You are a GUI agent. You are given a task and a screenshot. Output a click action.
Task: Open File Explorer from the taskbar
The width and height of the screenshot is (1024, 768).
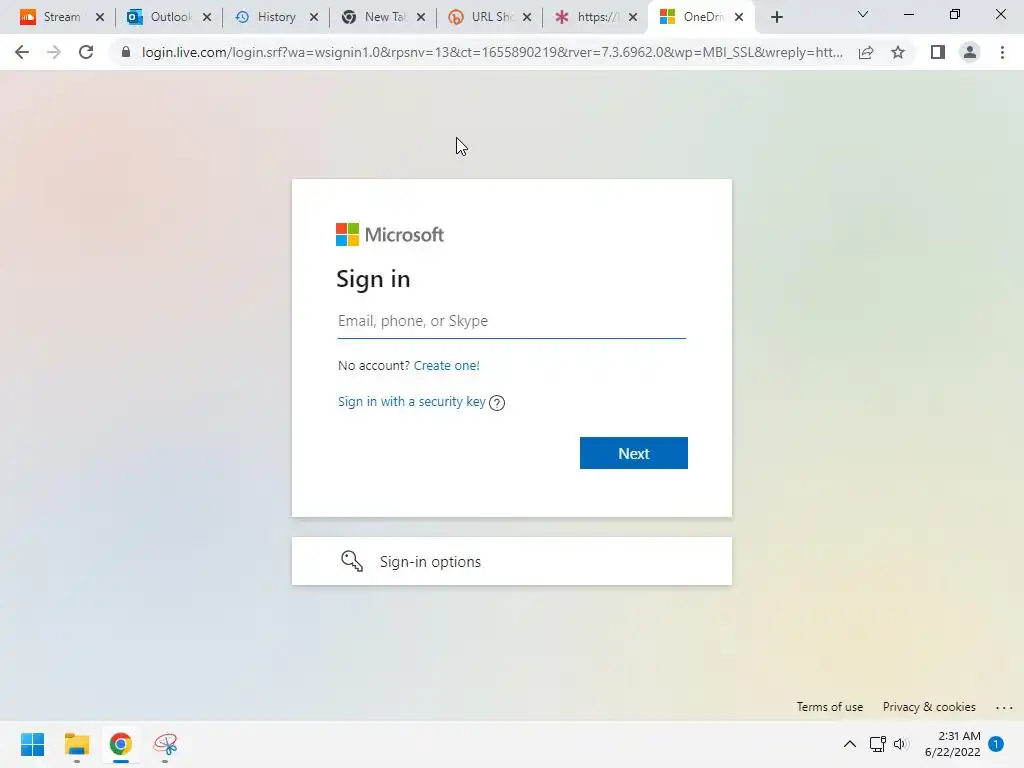point(76,744)
